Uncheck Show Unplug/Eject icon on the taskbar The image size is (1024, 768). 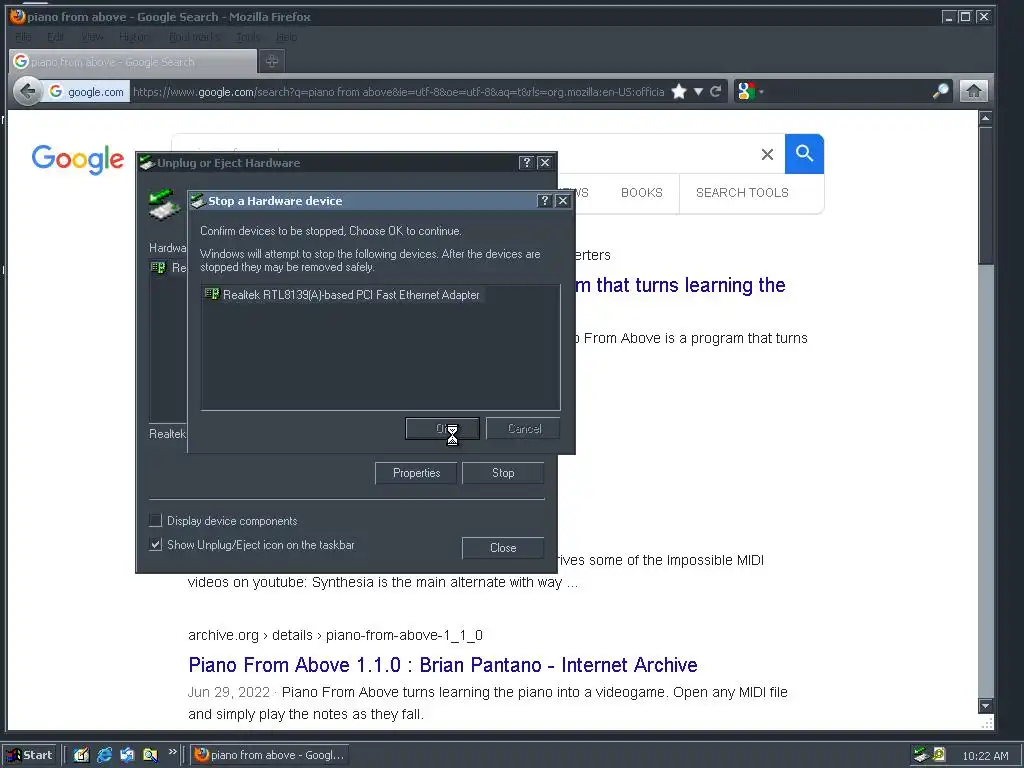[x=155, y=545]
